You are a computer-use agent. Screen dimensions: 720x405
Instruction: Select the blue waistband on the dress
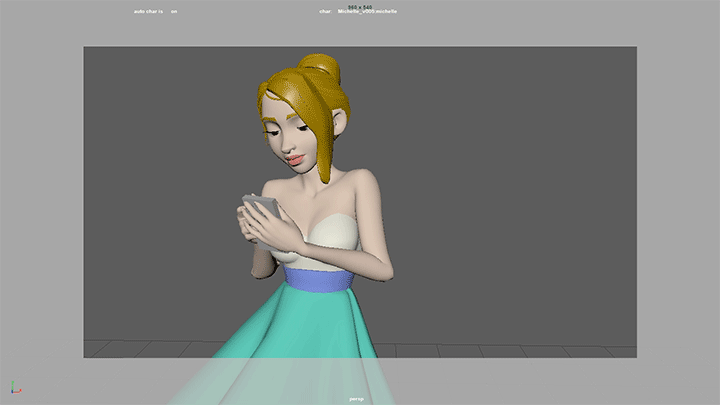pos(318,278)
